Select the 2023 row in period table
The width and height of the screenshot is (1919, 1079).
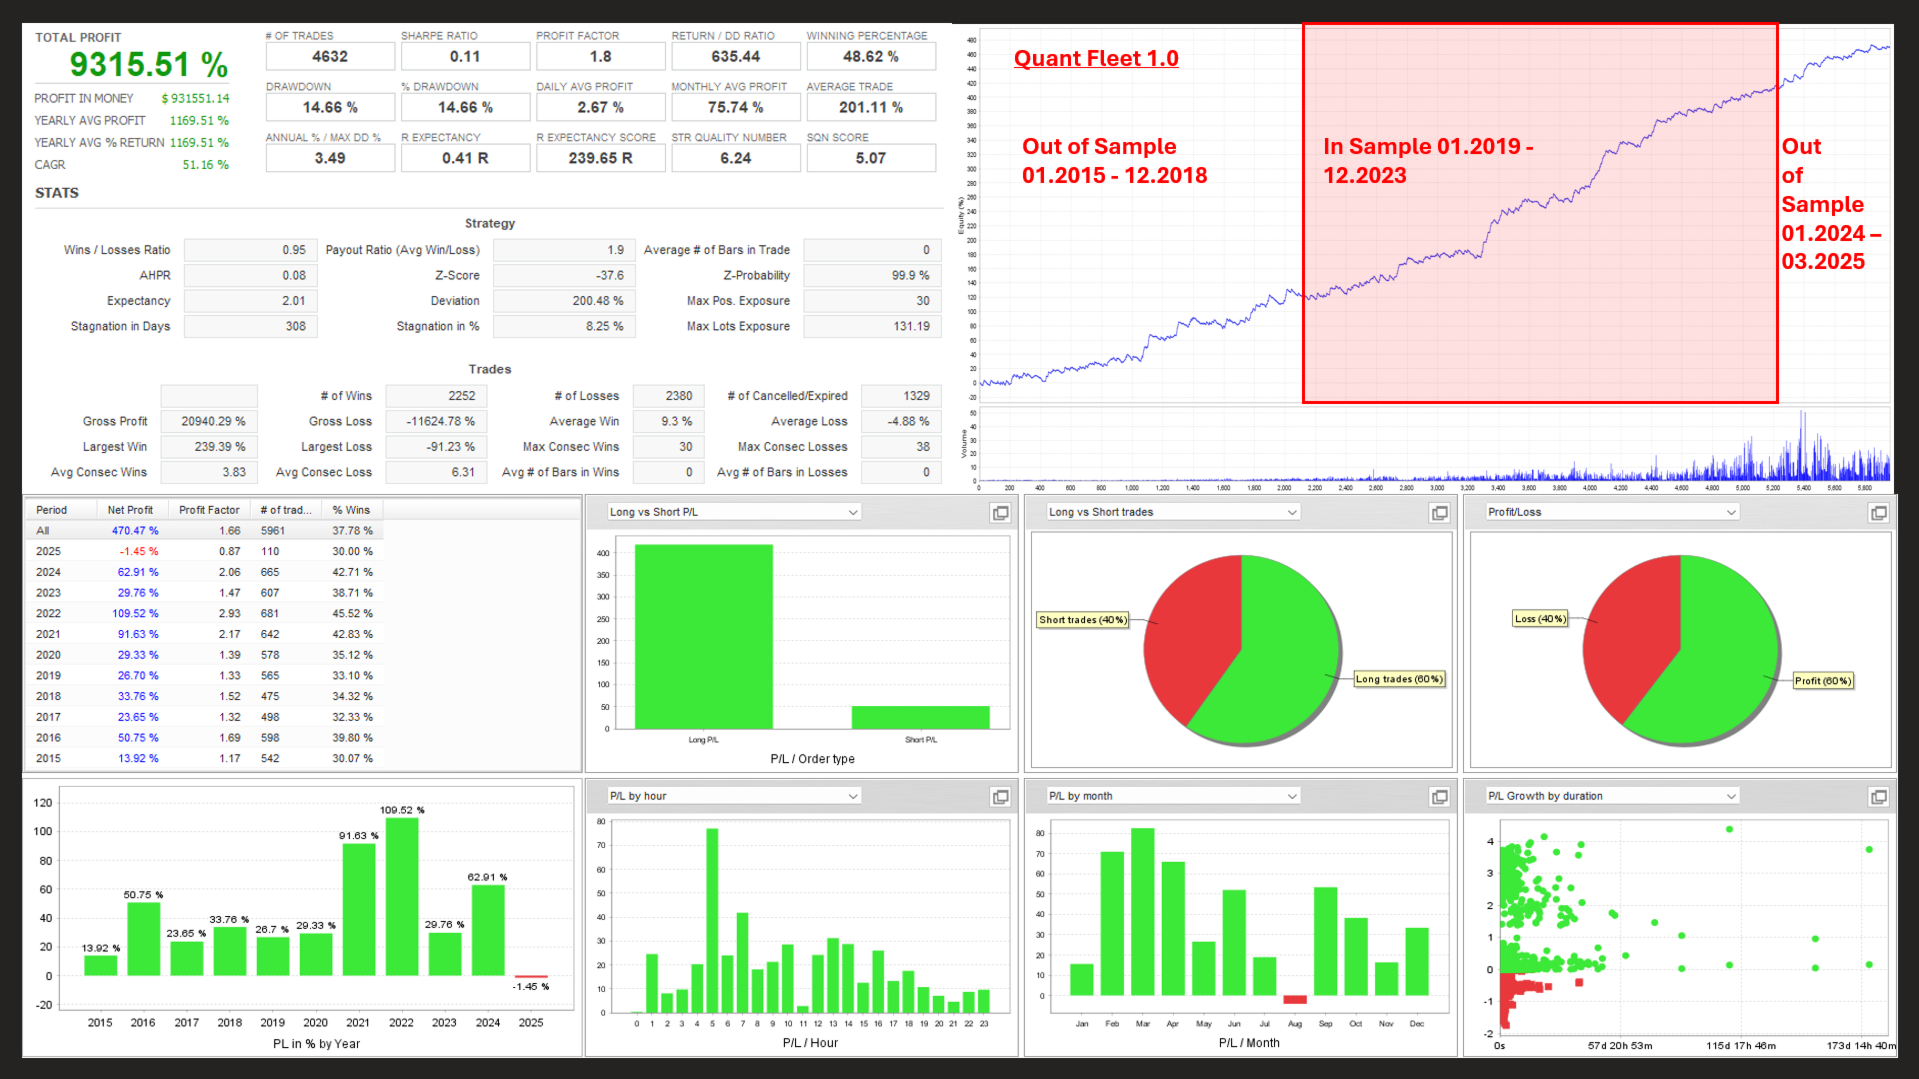point(204,593)
